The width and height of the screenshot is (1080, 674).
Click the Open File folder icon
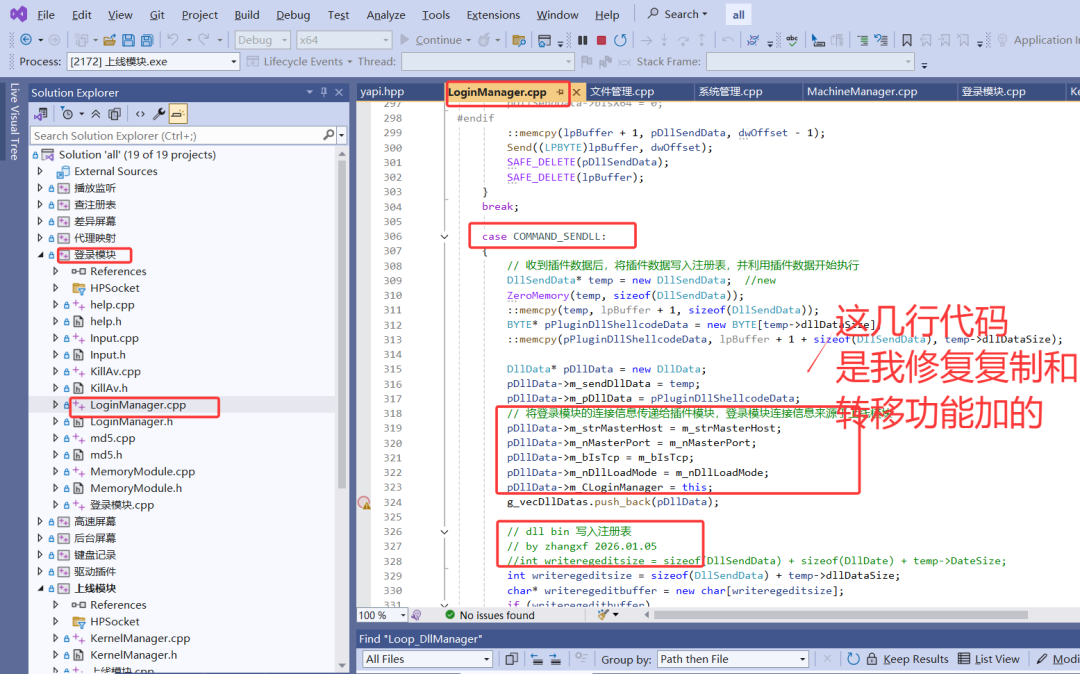[109, 41]
